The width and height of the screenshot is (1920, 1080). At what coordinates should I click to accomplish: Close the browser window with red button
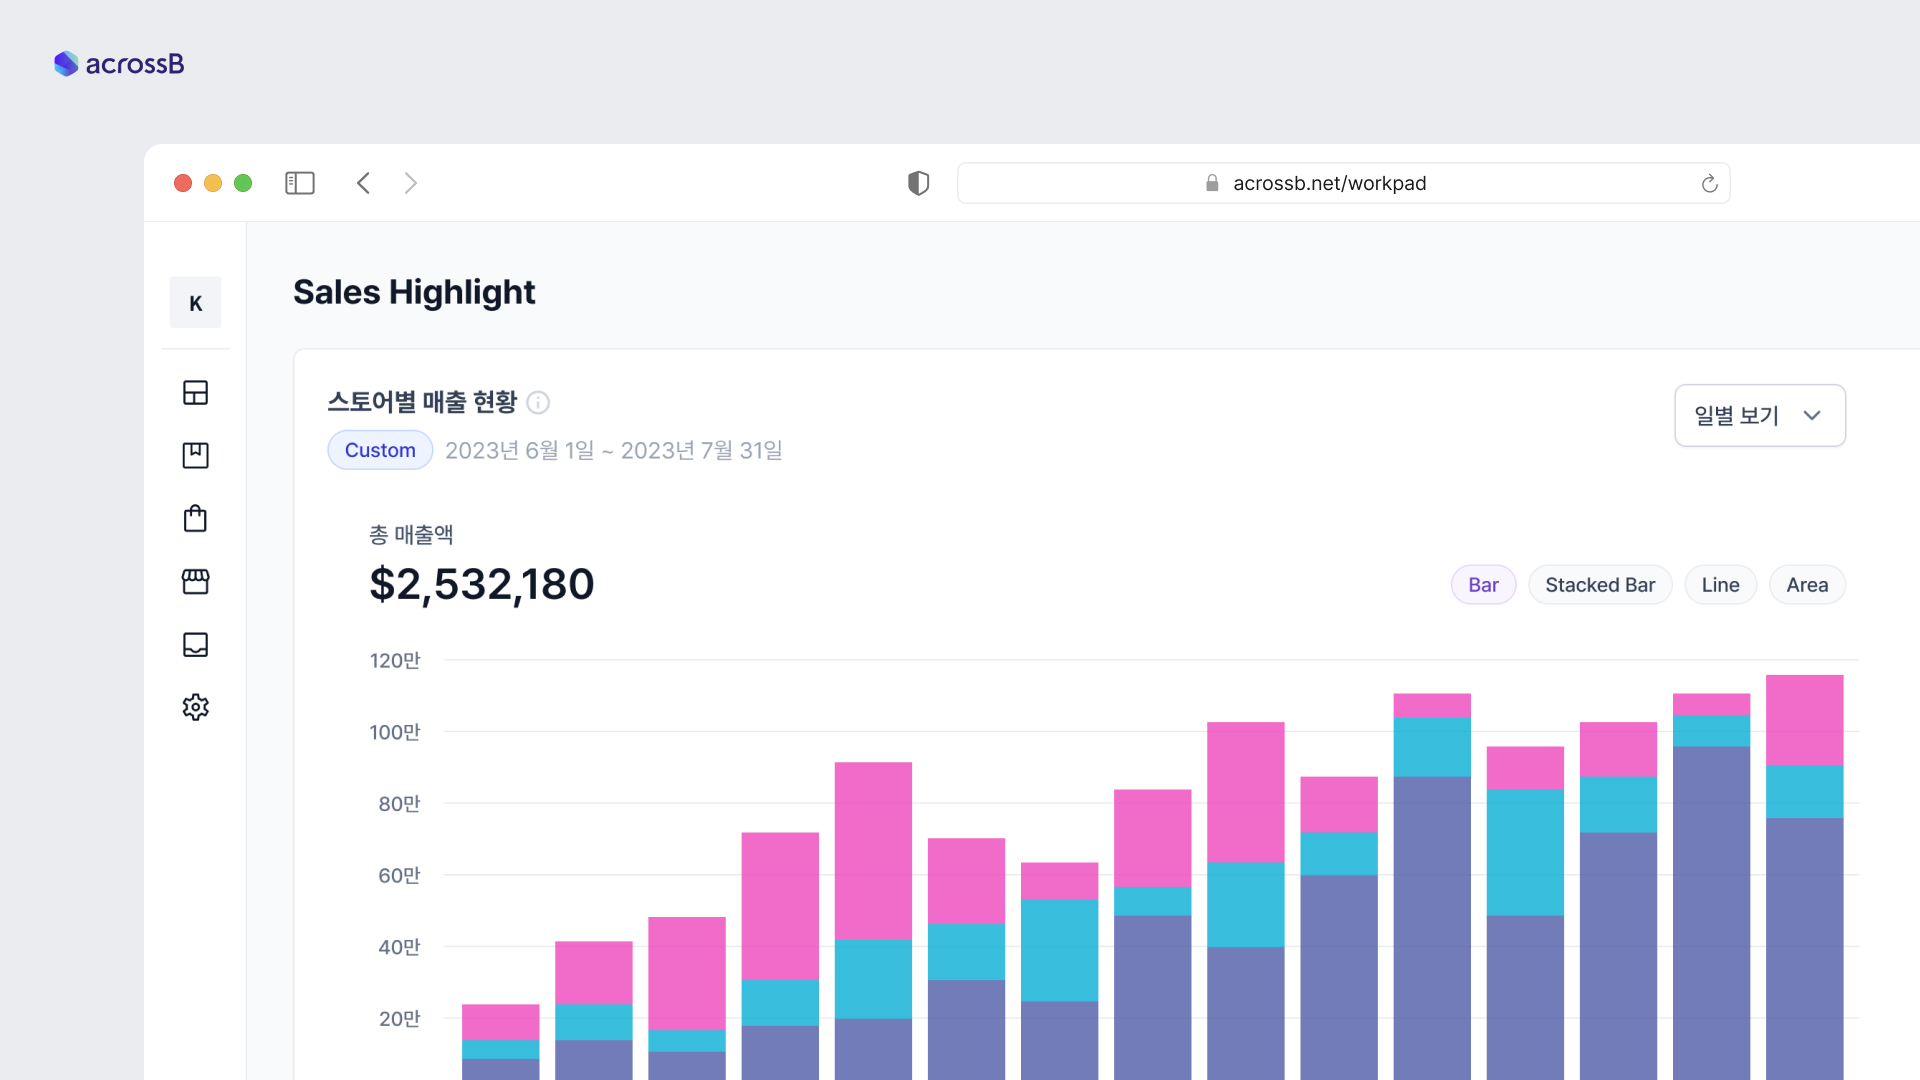(183, 183)
